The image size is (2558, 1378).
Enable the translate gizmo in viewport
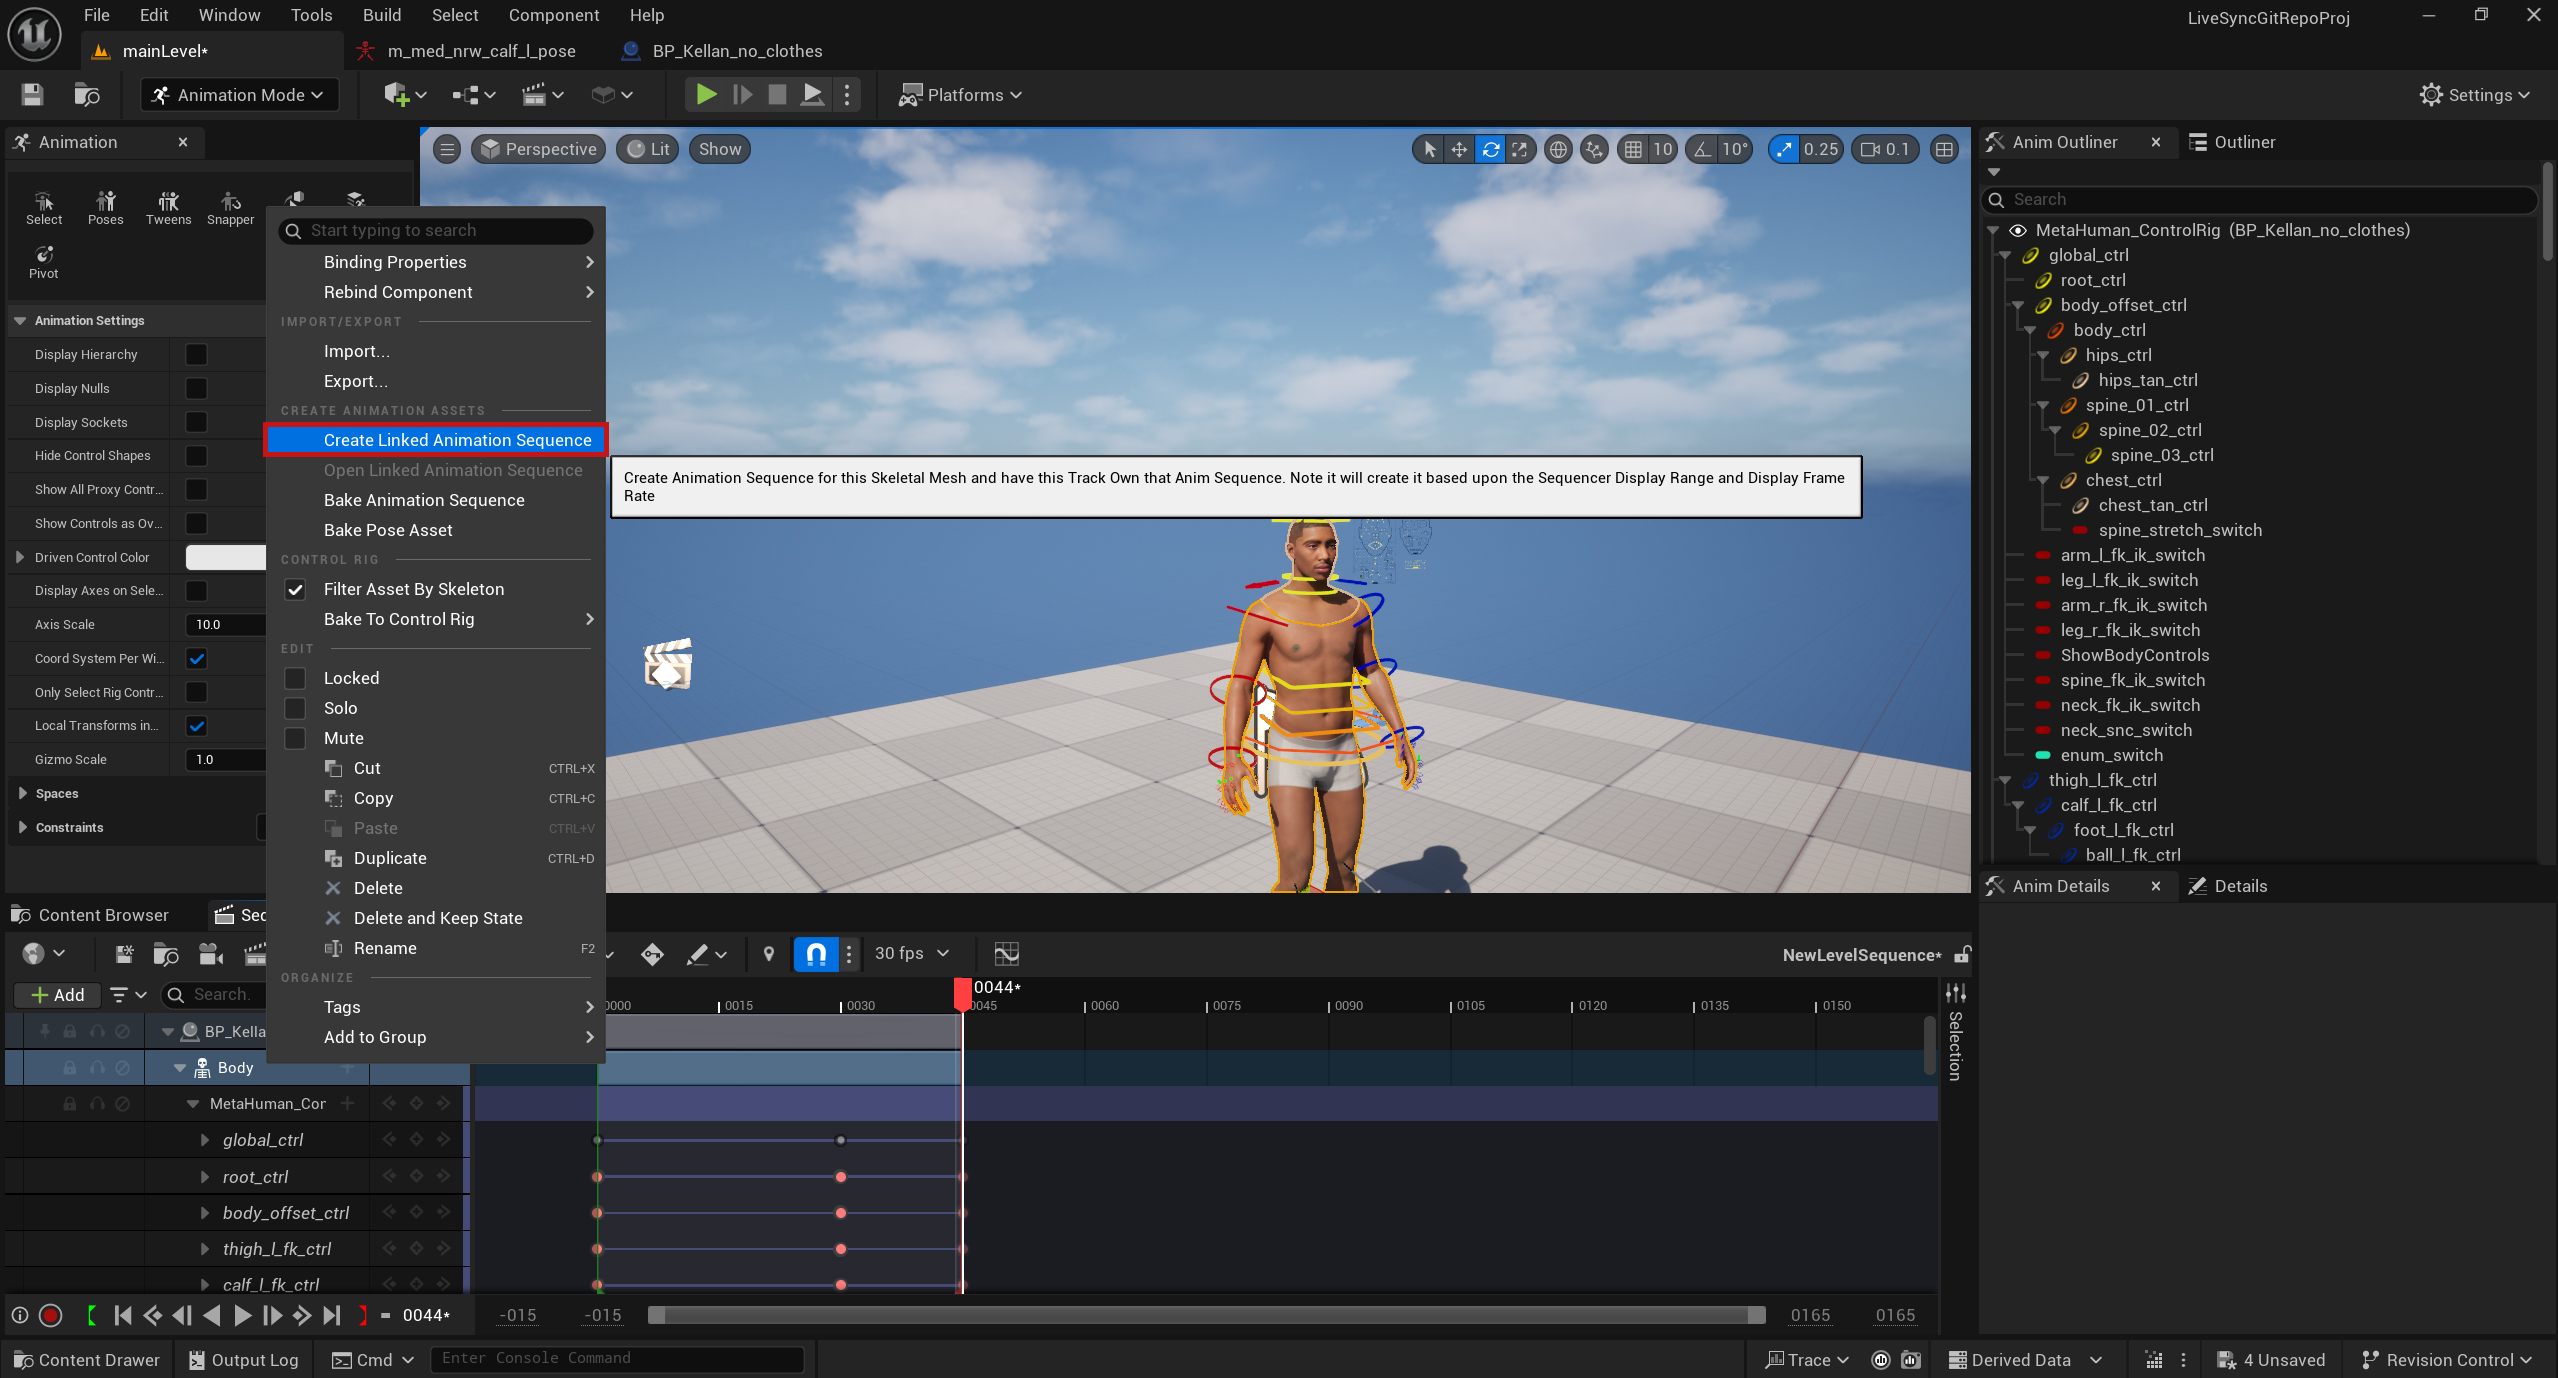pos(1459,149)
